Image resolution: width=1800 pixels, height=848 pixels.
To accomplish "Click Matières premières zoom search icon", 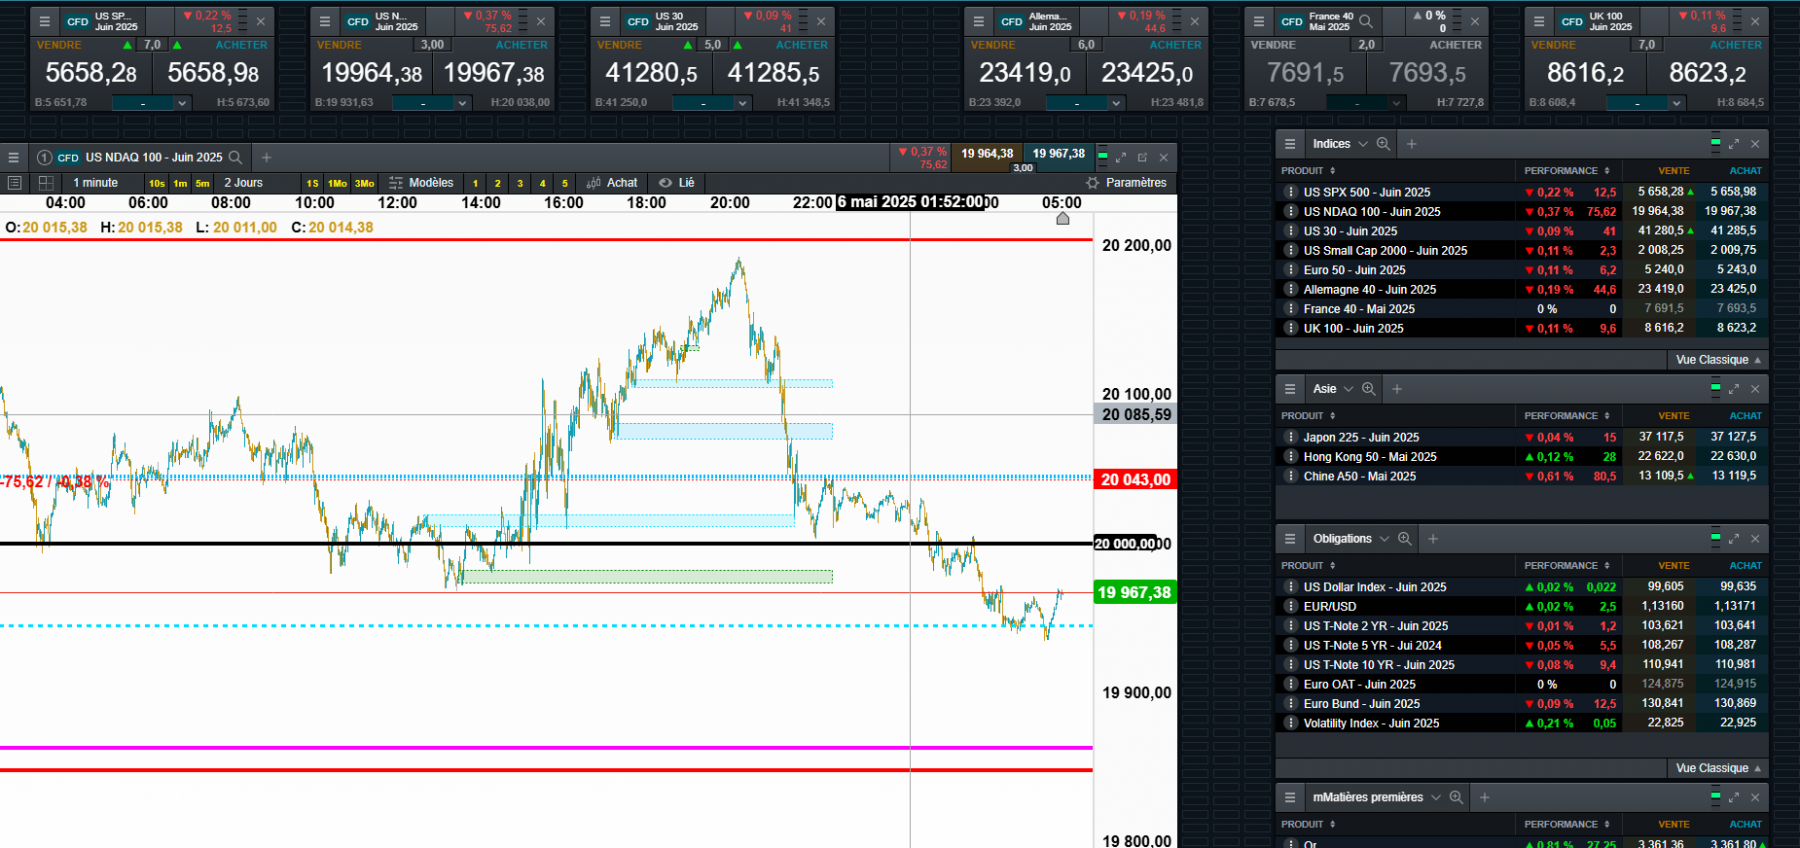I will pyautogui.click(x=1457, y=797).
